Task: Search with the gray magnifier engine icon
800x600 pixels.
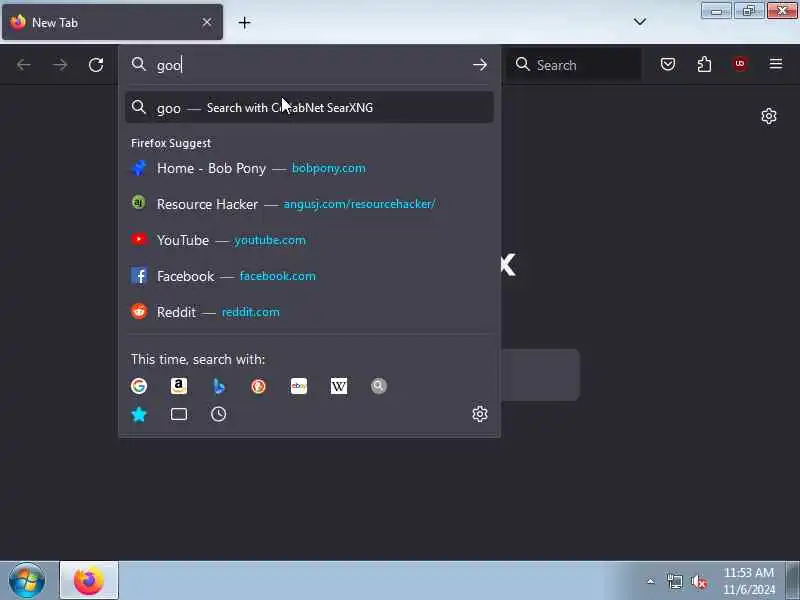Action: click(379, 386)
